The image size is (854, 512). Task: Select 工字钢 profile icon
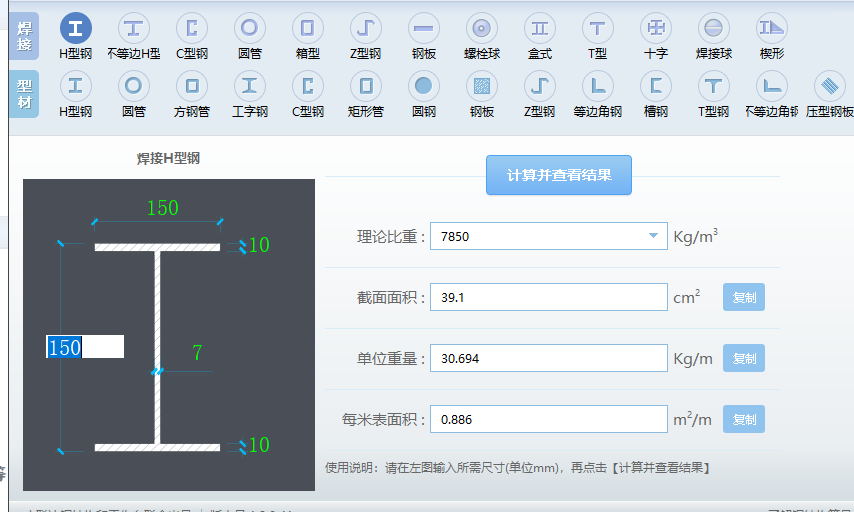point(249,86)
